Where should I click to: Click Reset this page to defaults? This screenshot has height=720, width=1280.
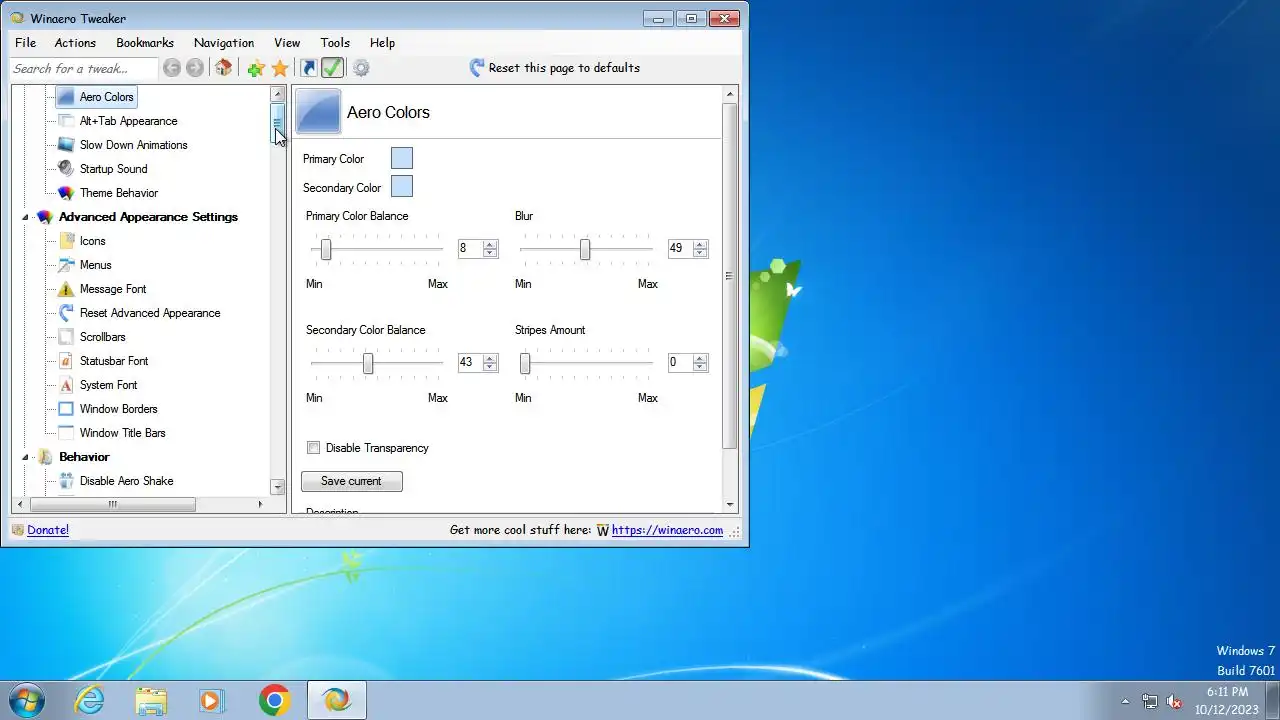554,68
